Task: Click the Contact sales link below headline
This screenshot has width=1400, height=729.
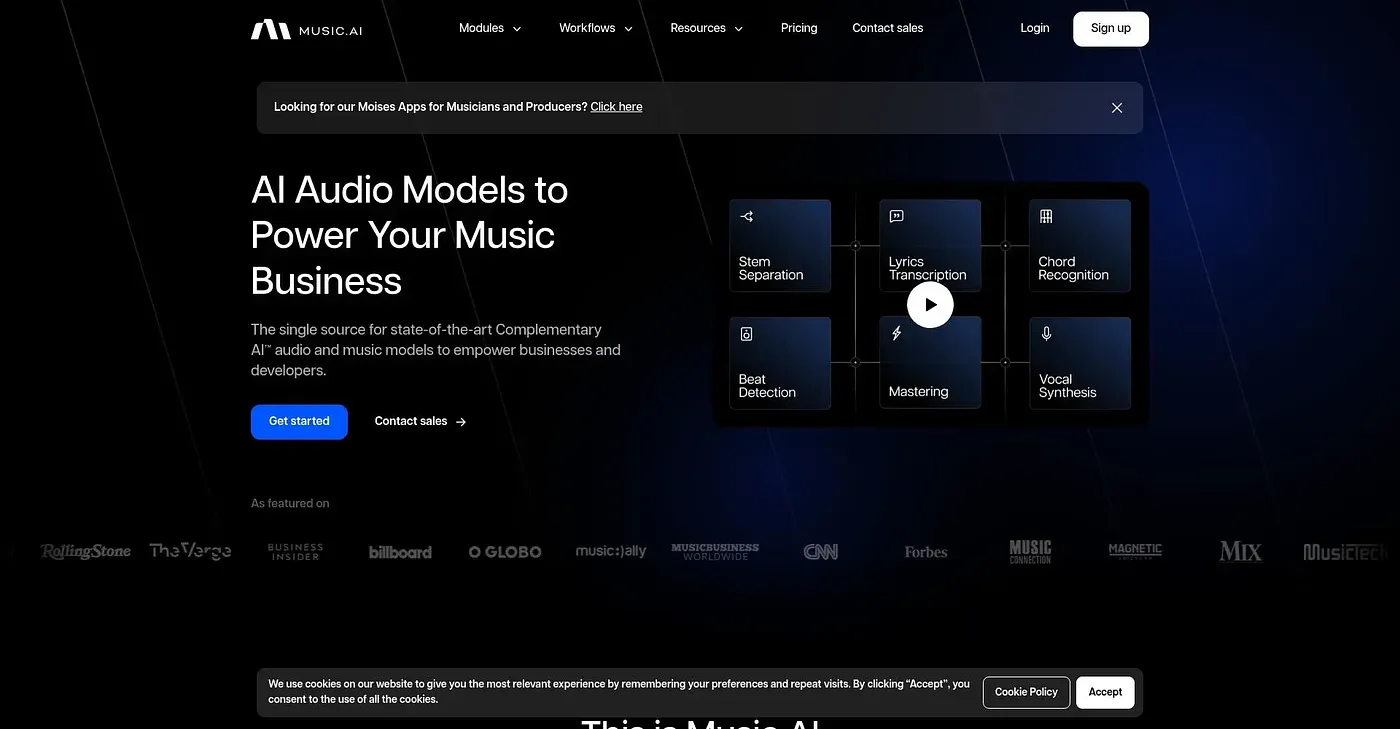Action: coord(421,422)
